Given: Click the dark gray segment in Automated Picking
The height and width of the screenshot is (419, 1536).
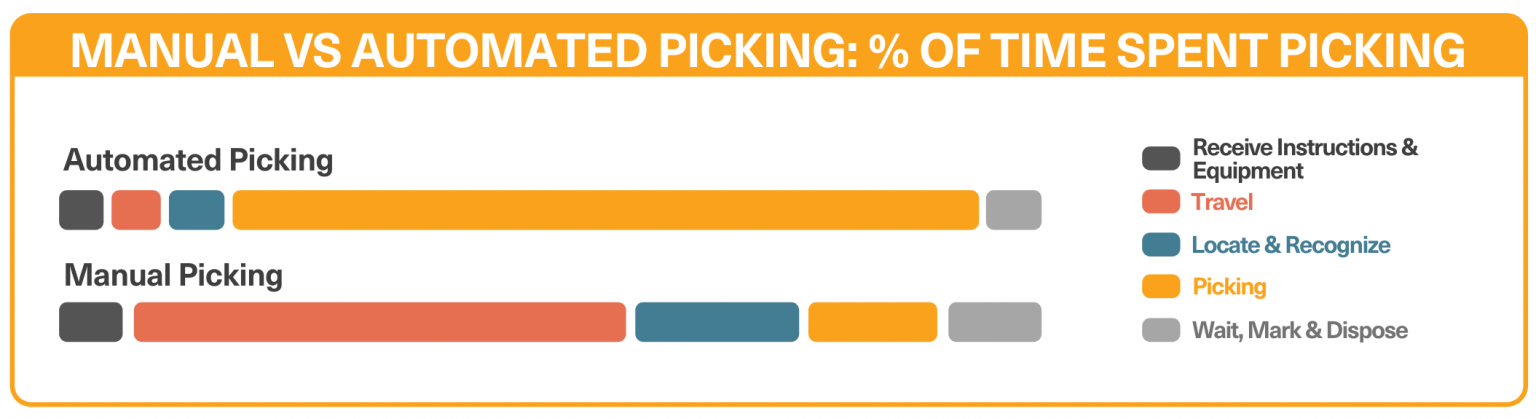Looking at the screenshot, I should pos(81,210).
